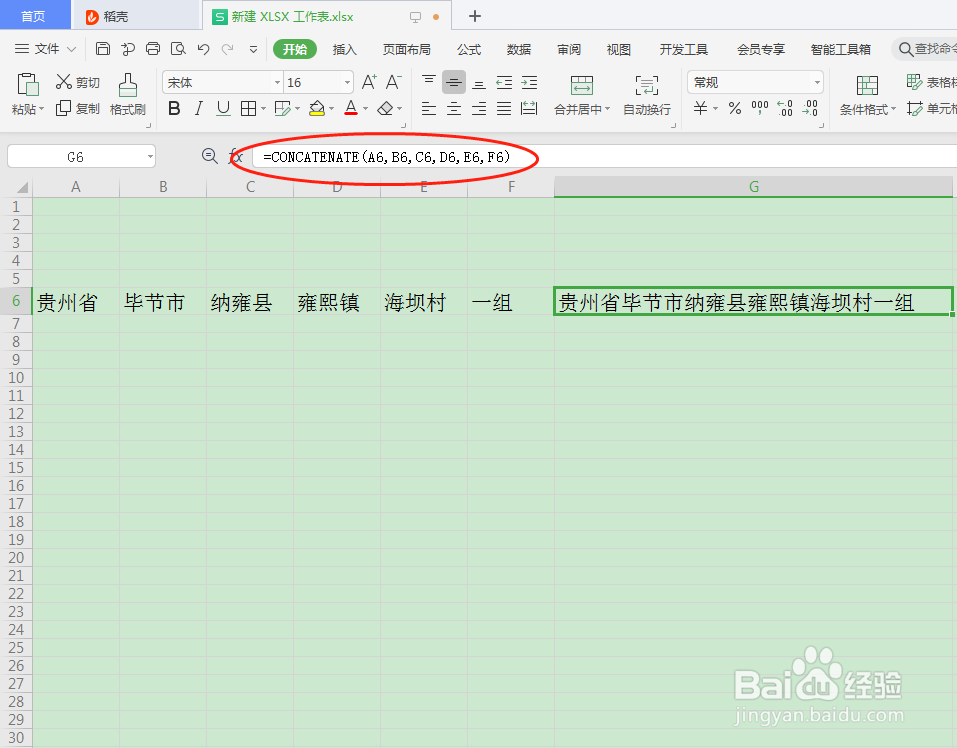Open 条件格式 conditional formatting
Screen dimensions: 957x748
[x=866, y=108]
